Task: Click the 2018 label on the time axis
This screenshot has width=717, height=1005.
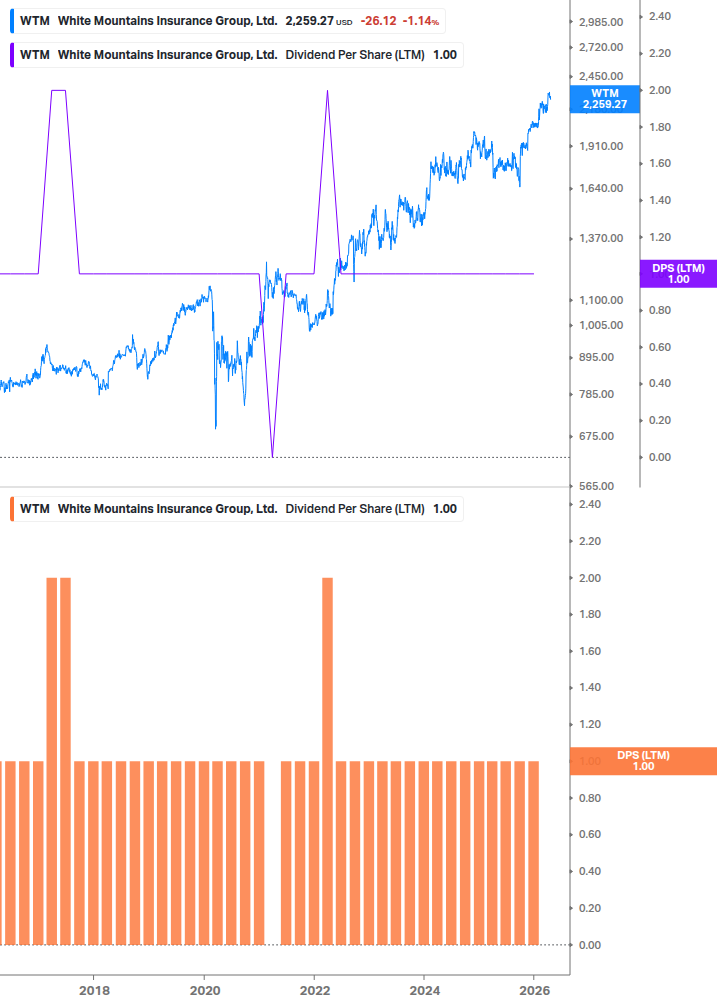Action: point(94,990)
